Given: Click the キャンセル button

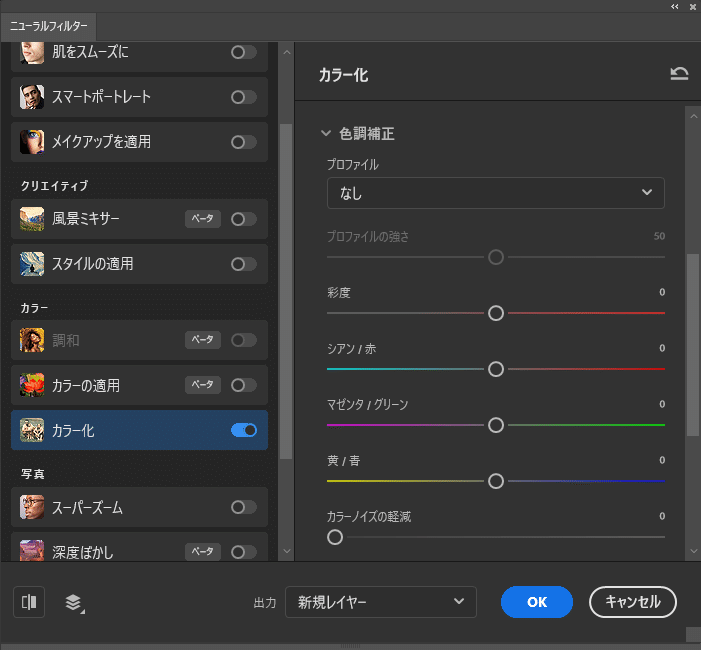Looking at the screenshot, I should click(633, 602).
